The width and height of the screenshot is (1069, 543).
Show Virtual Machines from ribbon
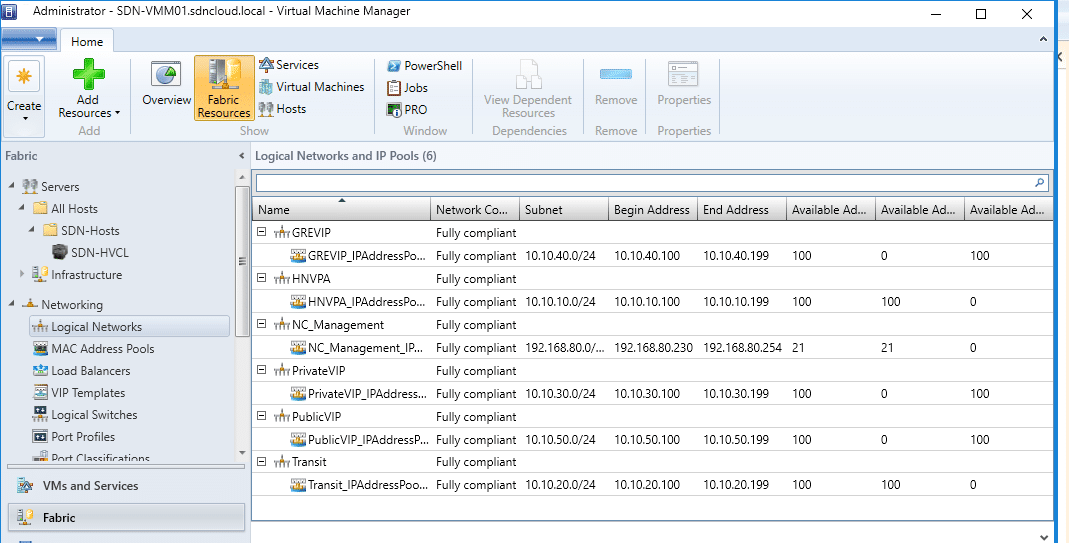(x=312, y=87)
